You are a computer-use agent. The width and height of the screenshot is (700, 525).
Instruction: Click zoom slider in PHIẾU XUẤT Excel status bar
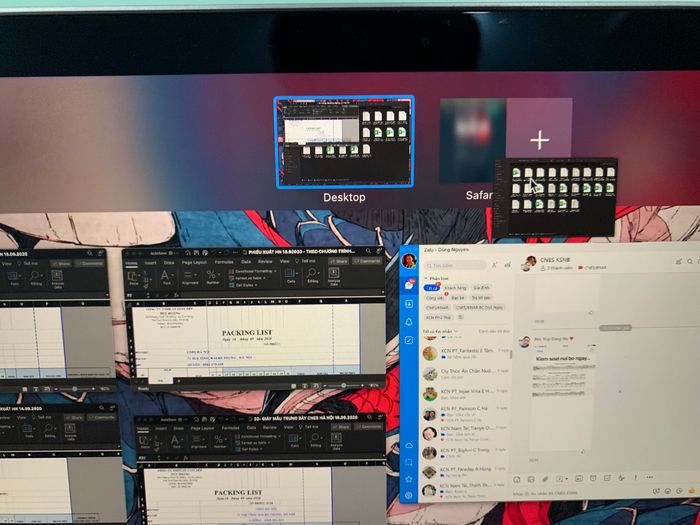[x=343, y=385]
